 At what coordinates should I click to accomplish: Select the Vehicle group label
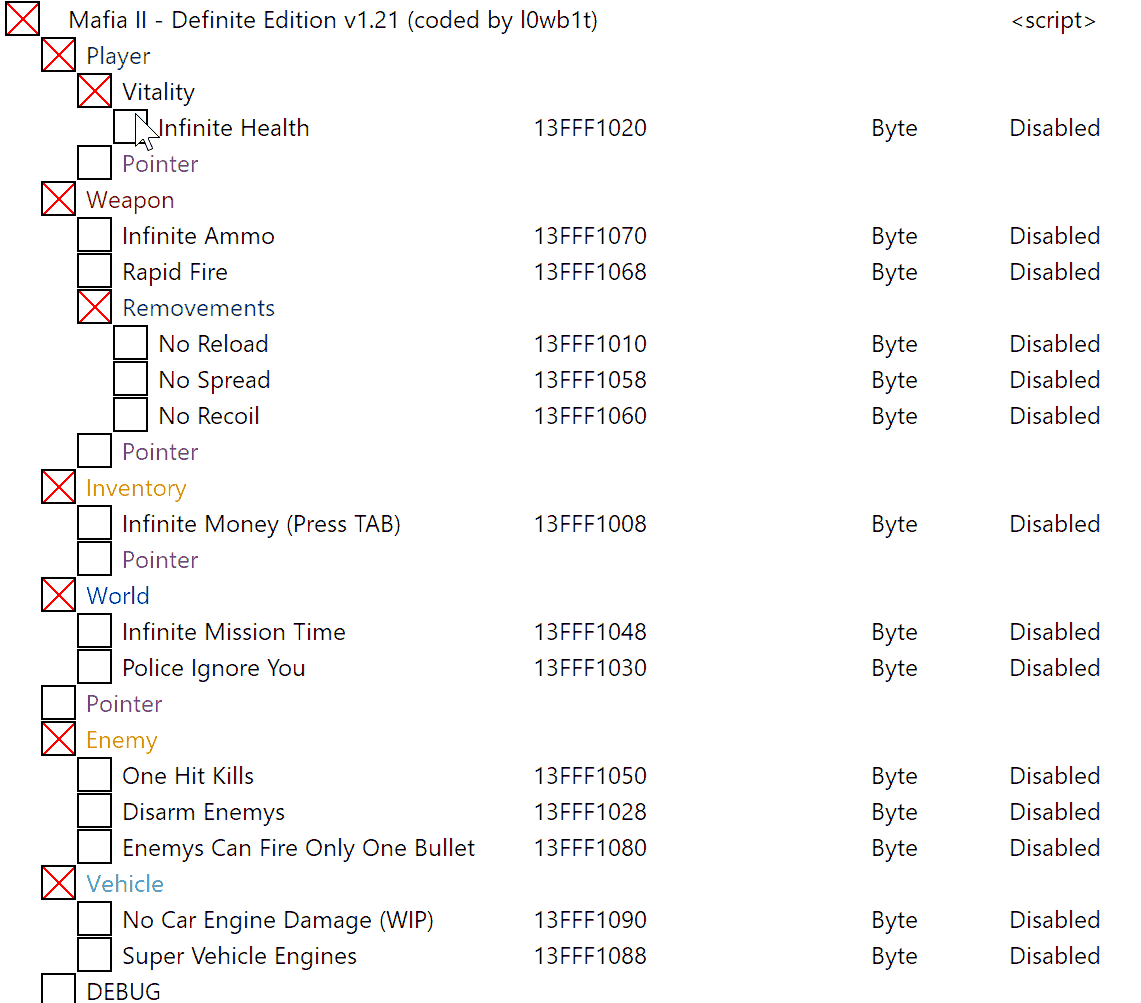[x=125, y=884]
